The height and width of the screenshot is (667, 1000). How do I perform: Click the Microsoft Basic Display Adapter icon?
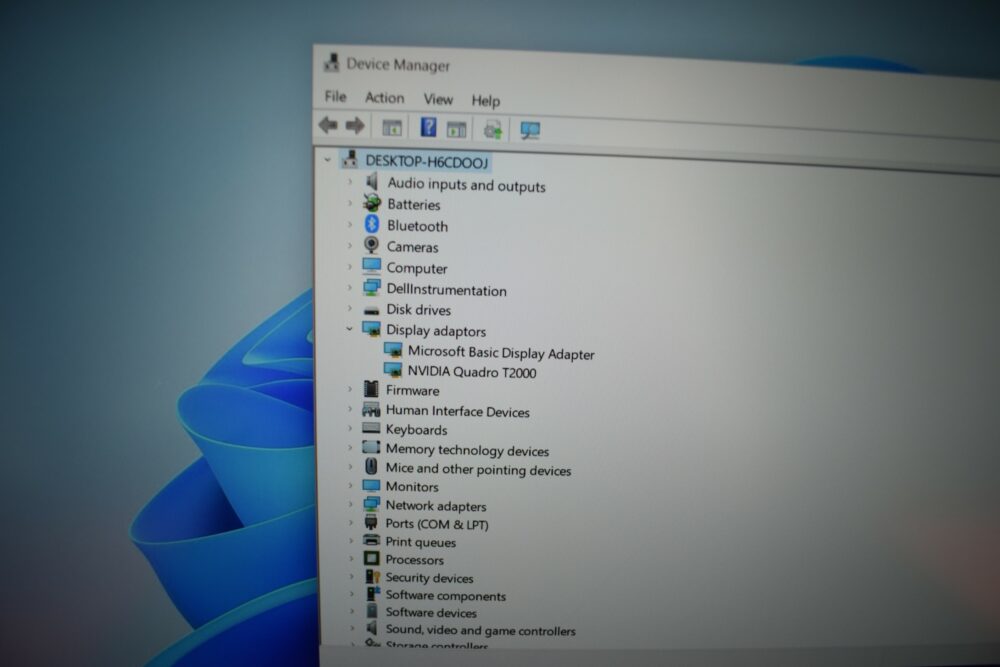393,350
